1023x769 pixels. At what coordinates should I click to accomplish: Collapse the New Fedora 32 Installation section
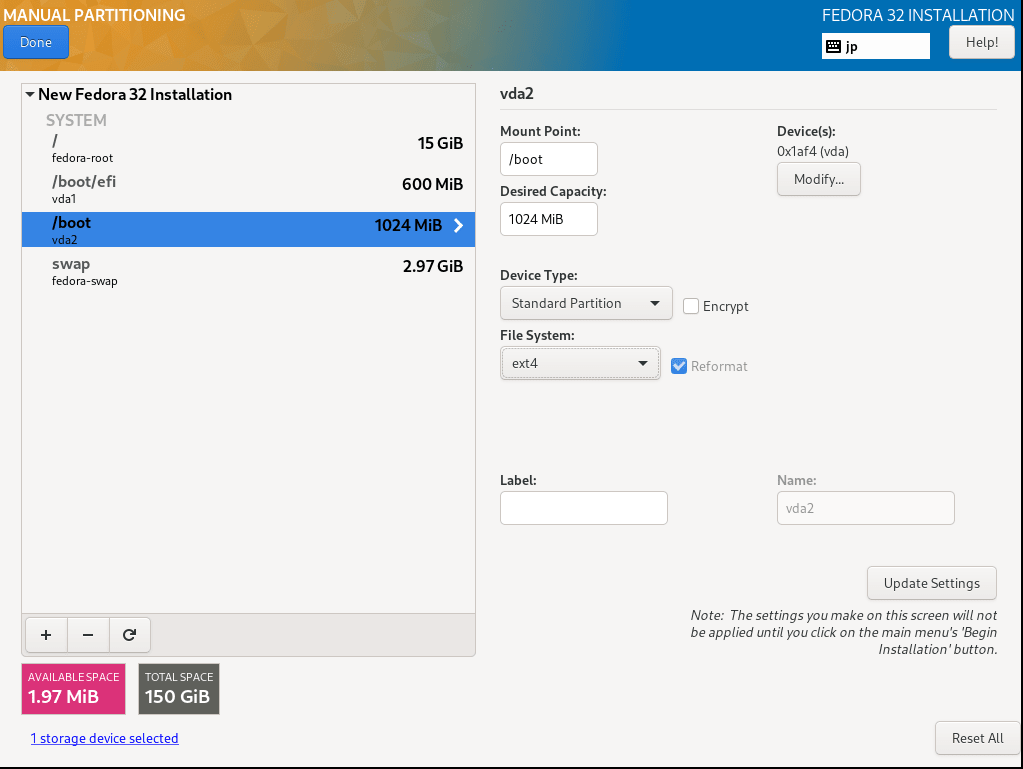[x=30, y=95]
